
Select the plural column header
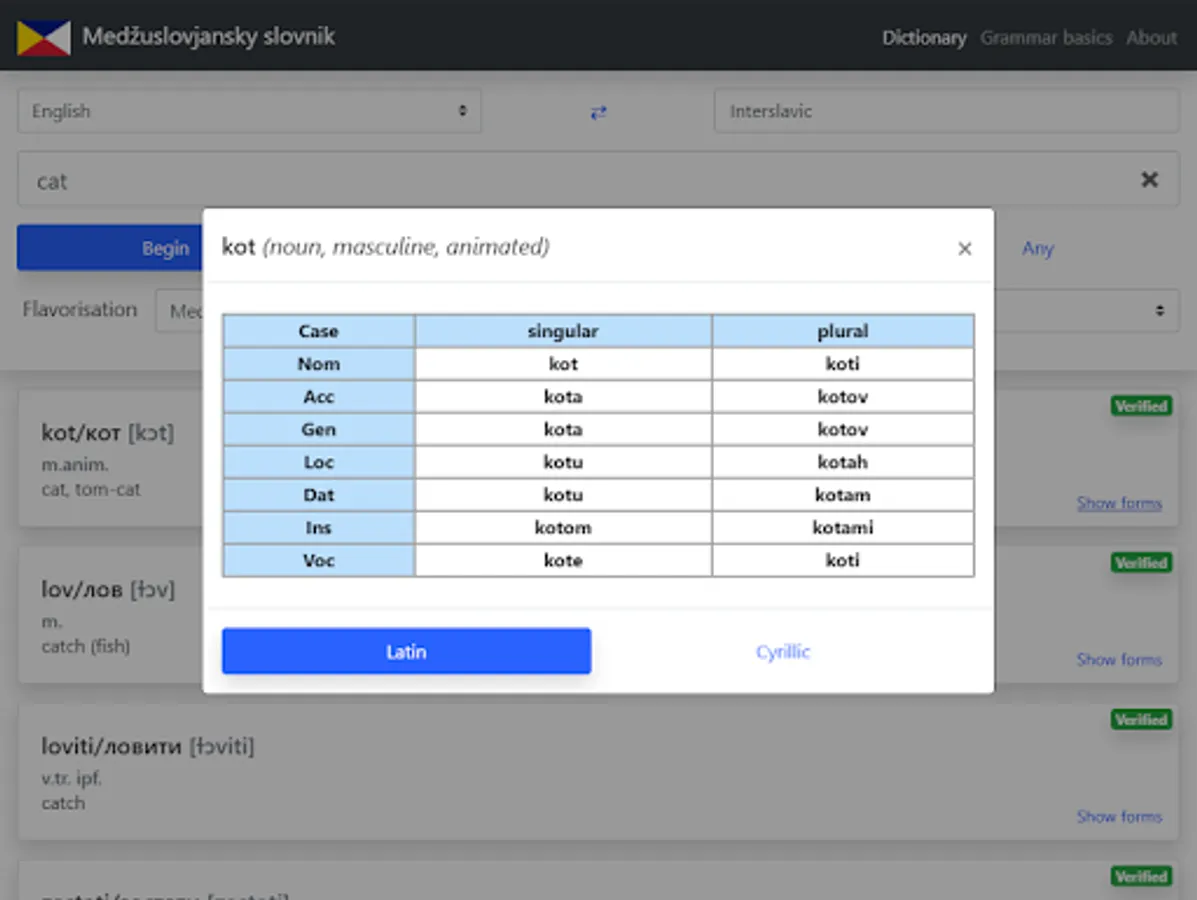coord(843,331)
